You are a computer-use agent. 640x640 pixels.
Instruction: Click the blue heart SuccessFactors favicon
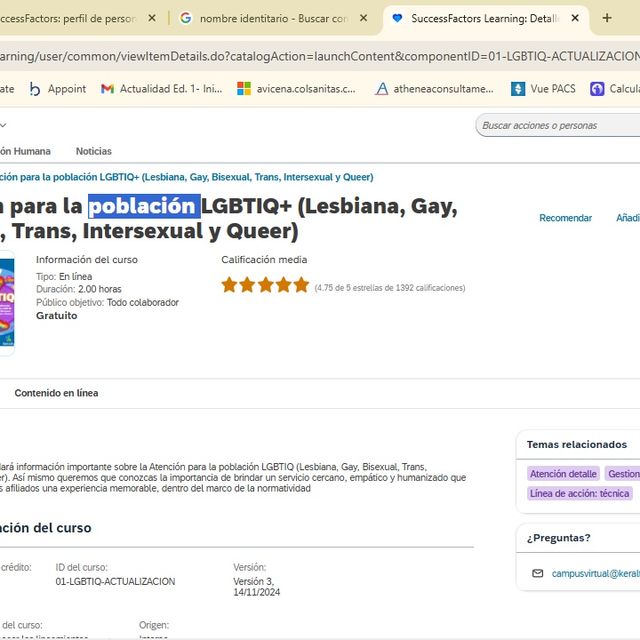click(x=397, y=18)
